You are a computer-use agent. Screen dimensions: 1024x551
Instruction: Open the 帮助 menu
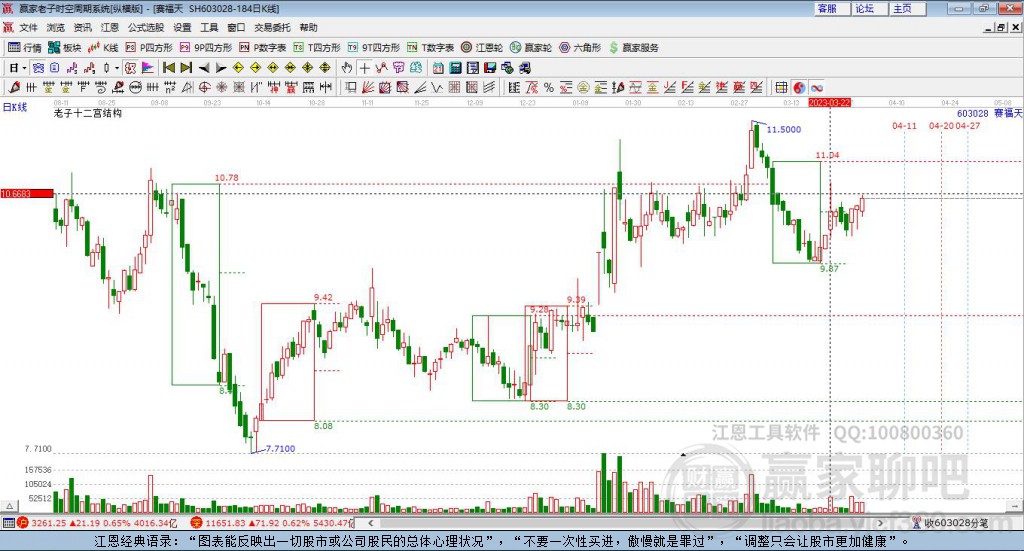click(308, 27)
